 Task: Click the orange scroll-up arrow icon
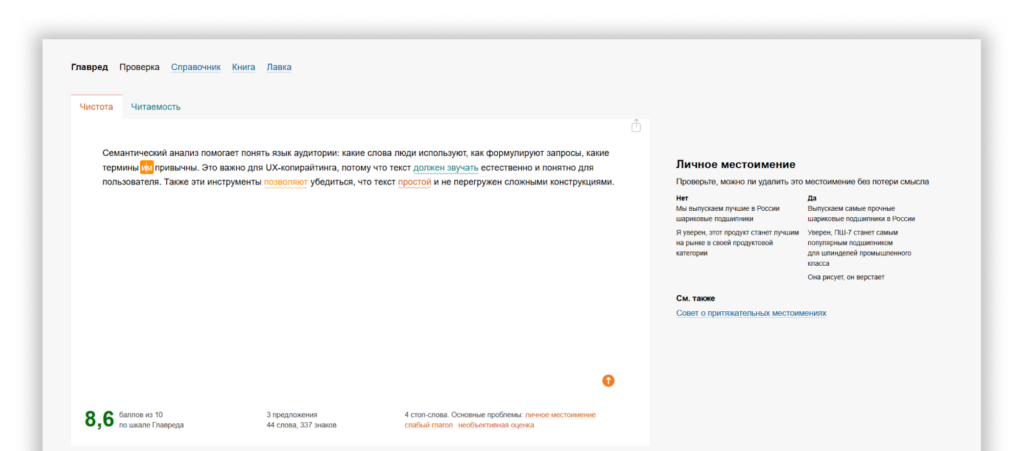click(608, 381)
